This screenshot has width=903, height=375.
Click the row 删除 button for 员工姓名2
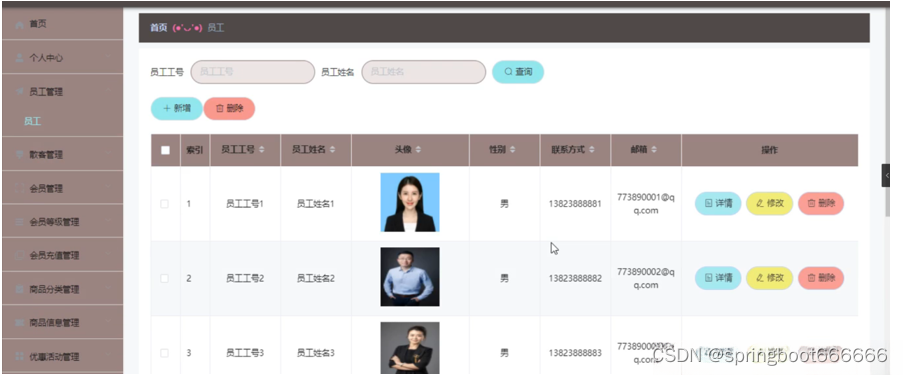pos(821,278)
